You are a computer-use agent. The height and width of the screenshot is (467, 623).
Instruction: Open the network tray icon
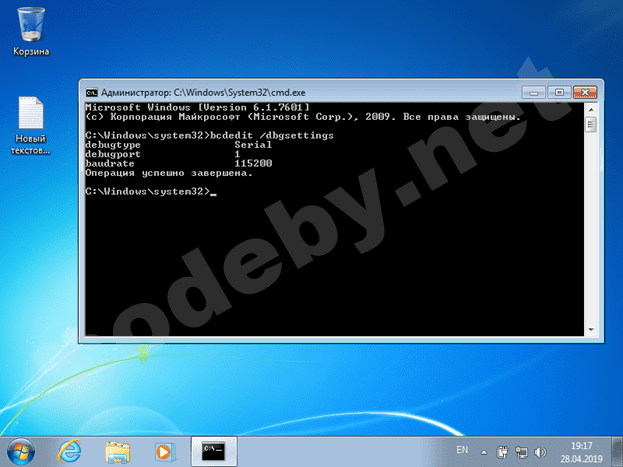(x=521, y=452)
